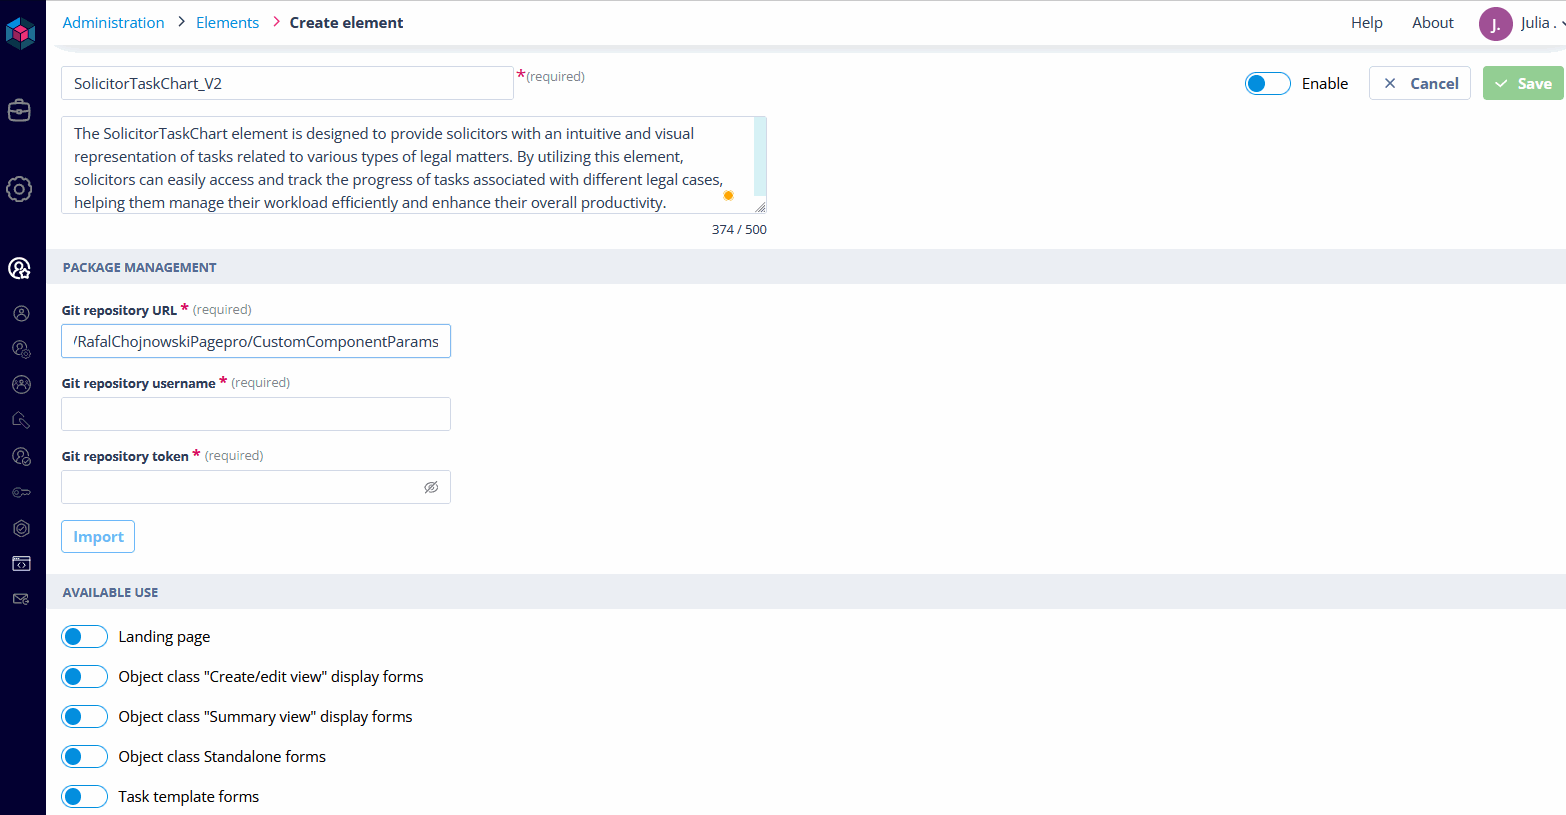Image resolution: width=1566 pixels, height=815 pixels.
Task: Open the settings gear icon in the sidebar
Action: click(19, 189)
